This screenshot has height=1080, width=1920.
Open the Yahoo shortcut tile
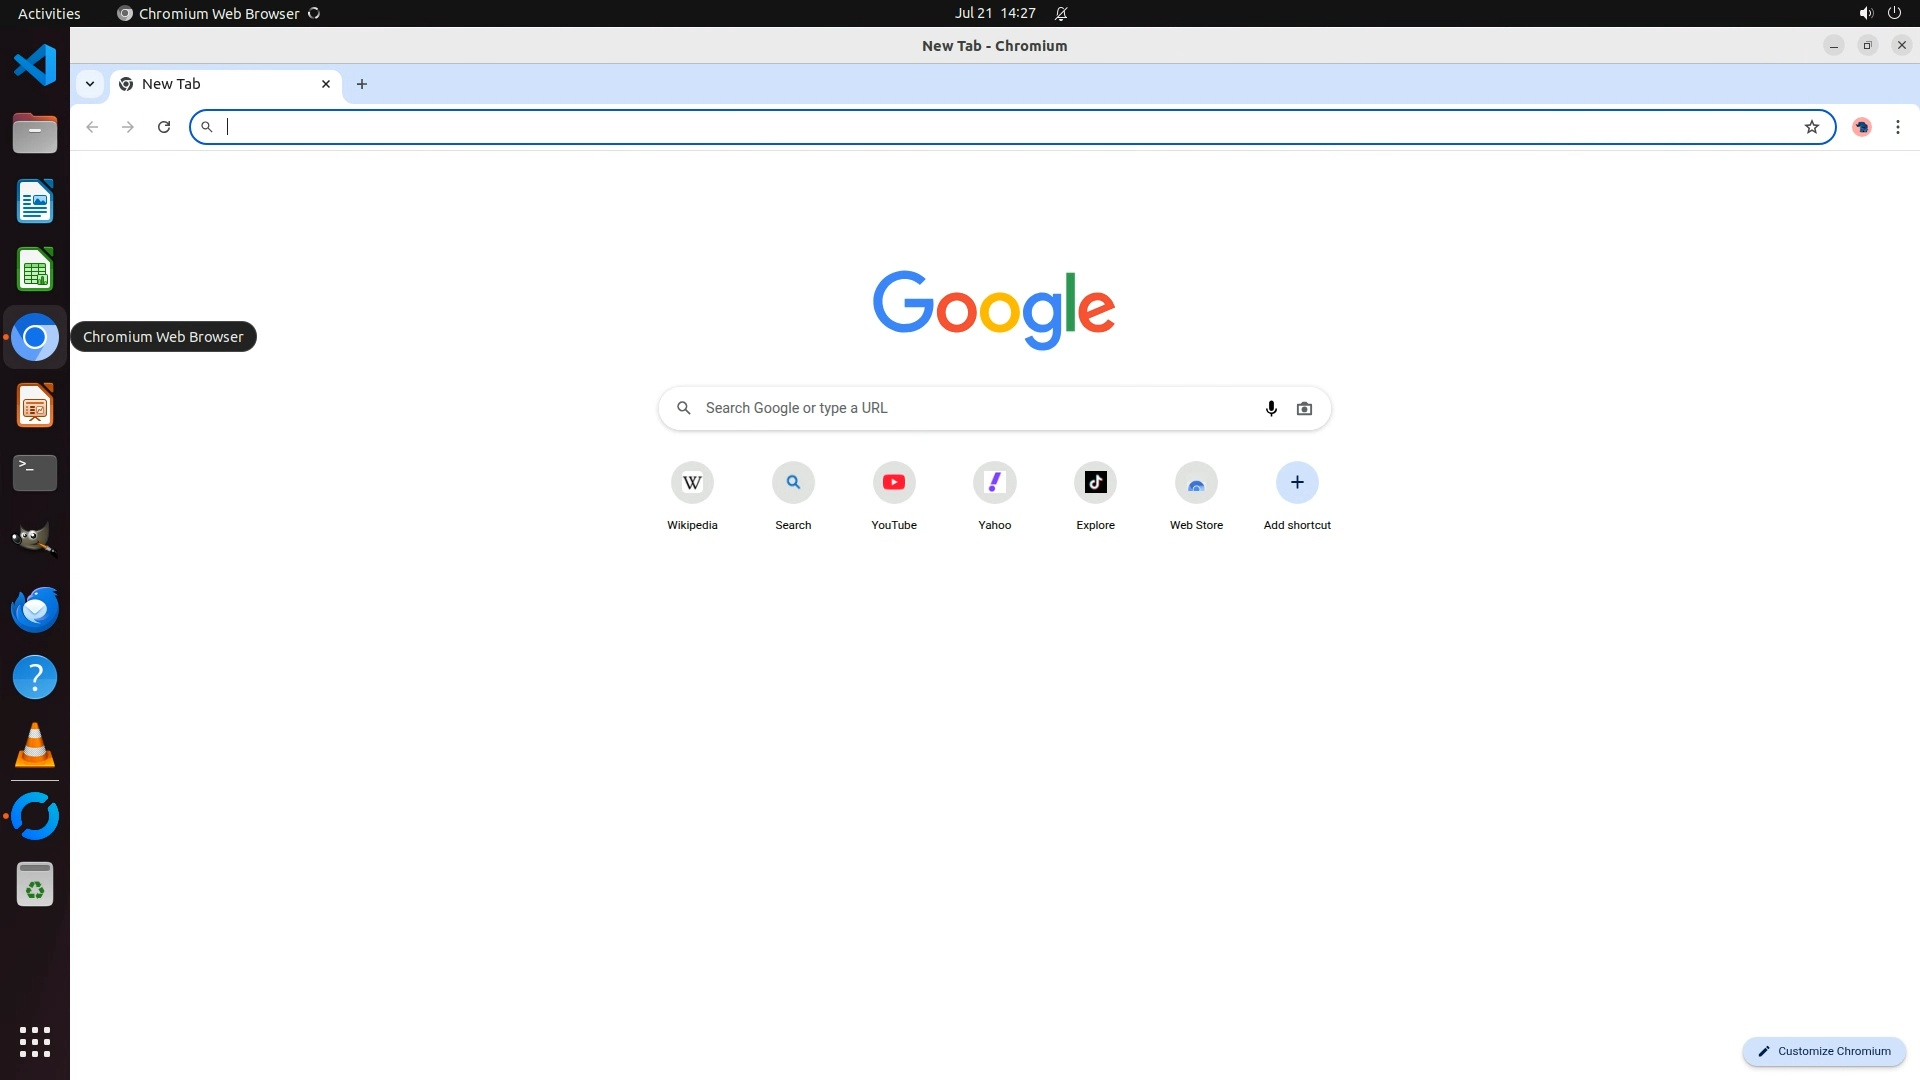994,483
